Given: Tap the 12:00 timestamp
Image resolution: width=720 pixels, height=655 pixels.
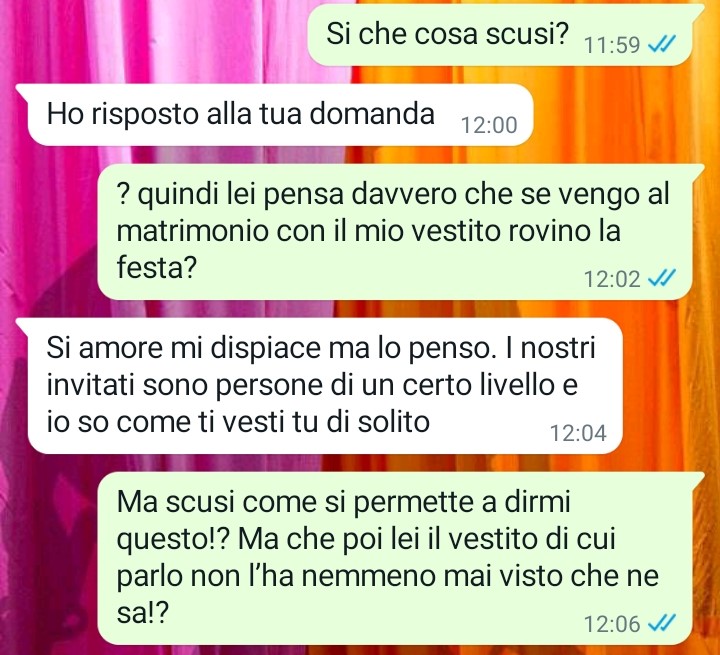Looking at the screenshot, I should (489, 125).
